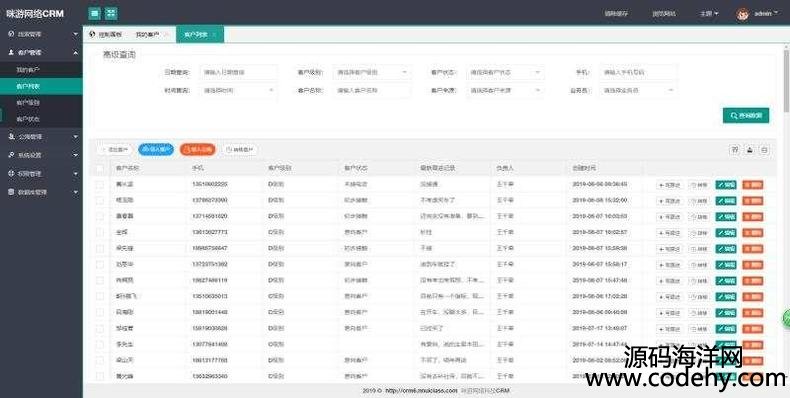
Task: Toggle the select-all checkbox in table header
Action: point(100,168)
